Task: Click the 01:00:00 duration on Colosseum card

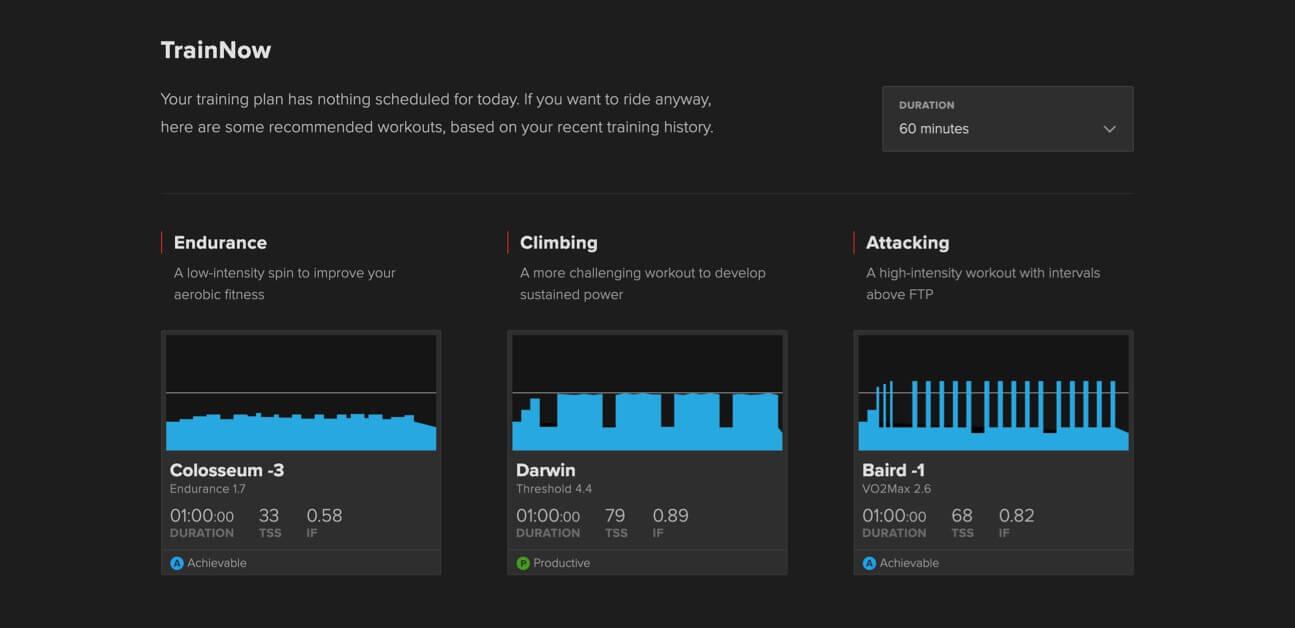Action: (x=202, y=516)
